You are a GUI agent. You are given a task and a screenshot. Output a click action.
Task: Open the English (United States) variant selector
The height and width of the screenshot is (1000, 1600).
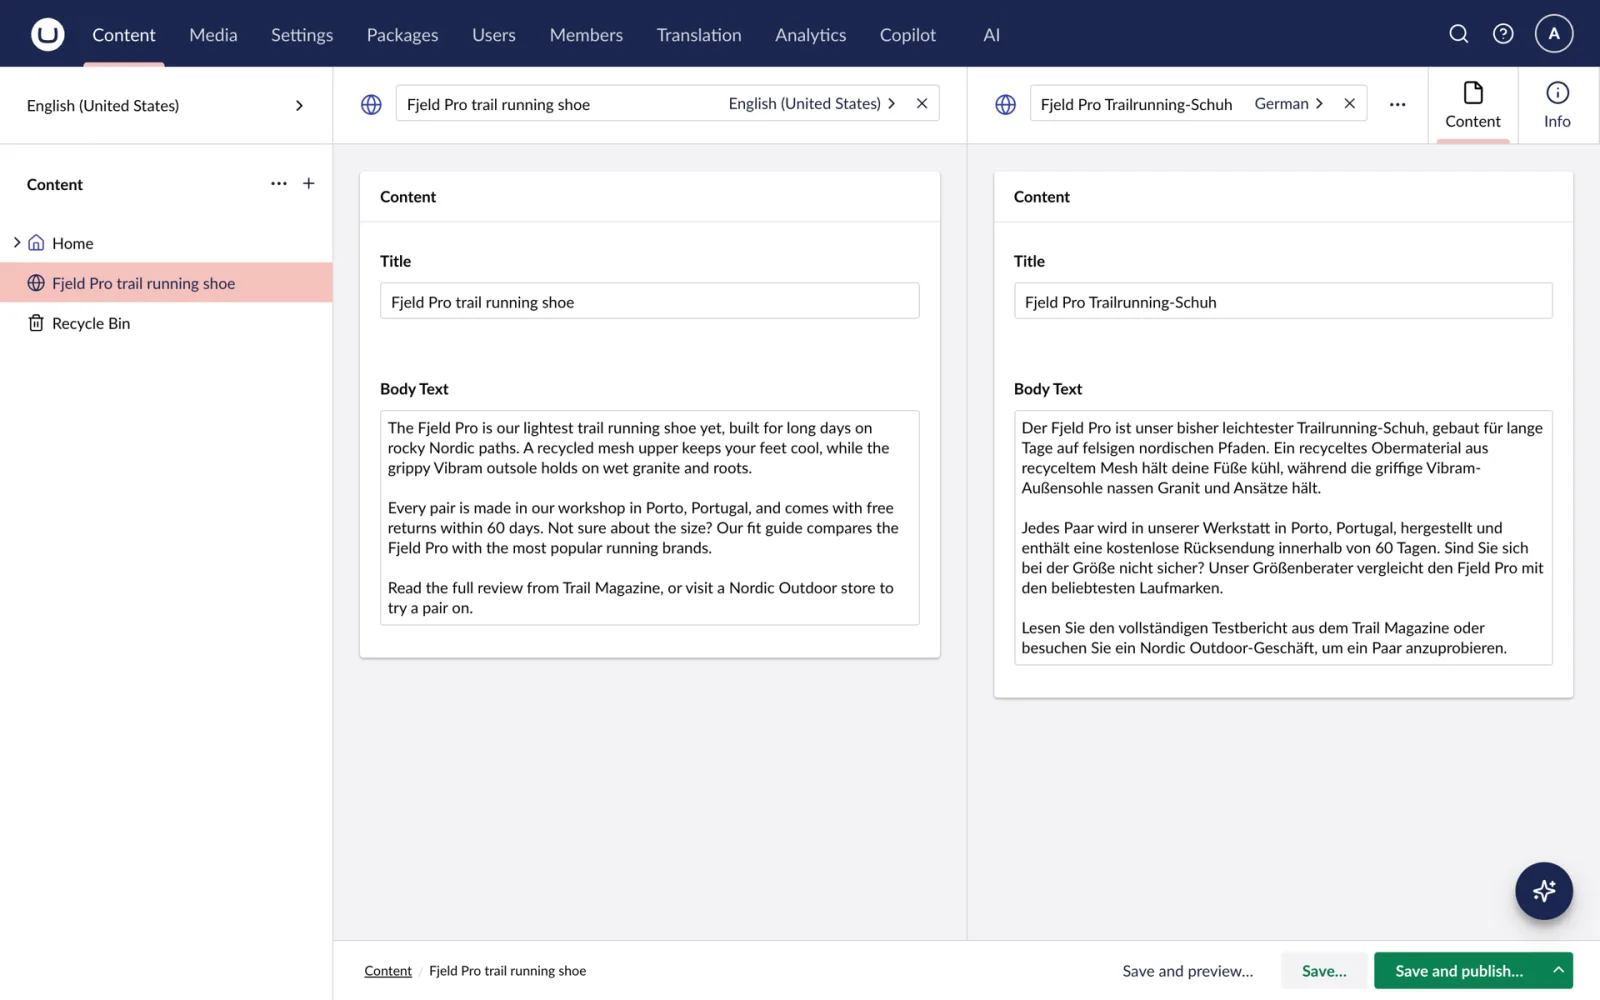812,103
